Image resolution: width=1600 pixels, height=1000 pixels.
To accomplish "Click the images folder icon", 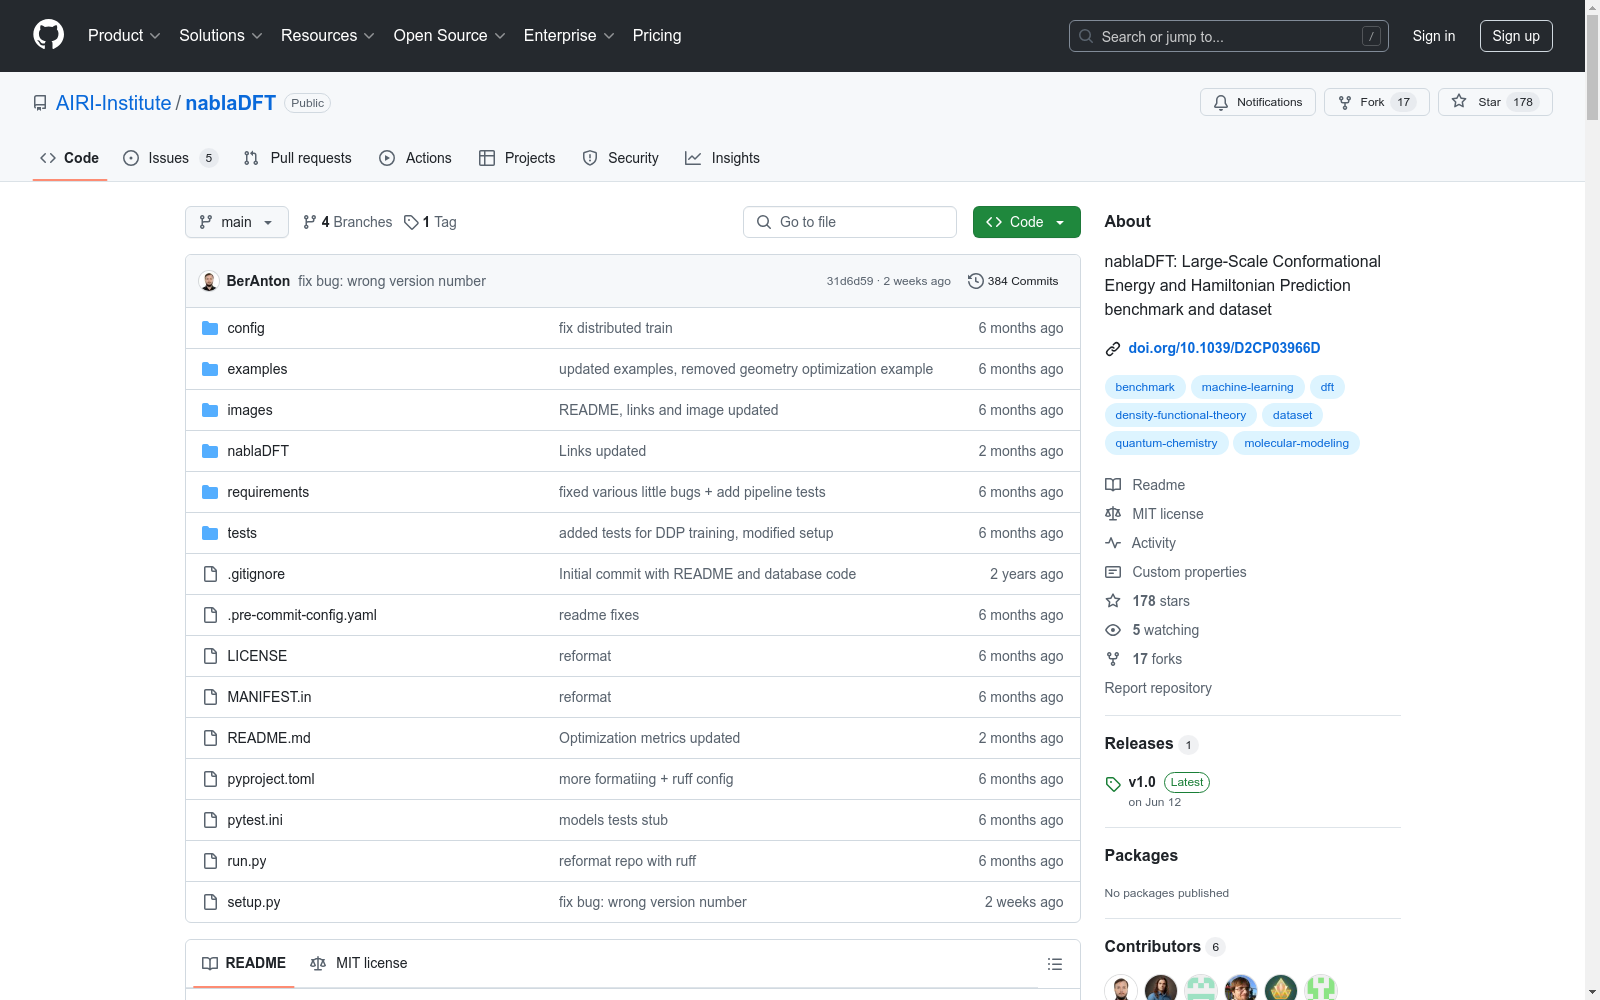I will point(210,410).
